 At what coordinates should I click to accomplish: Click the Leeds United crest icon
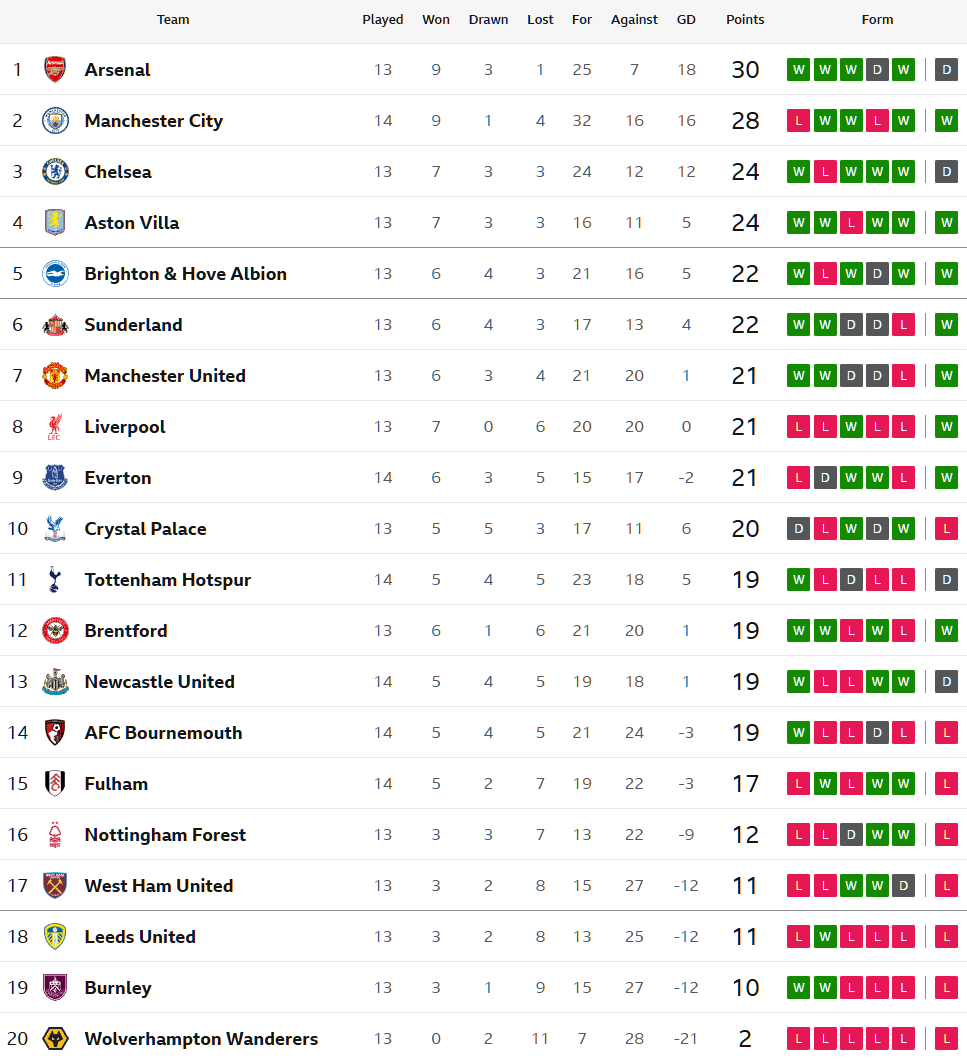[55, 937]
